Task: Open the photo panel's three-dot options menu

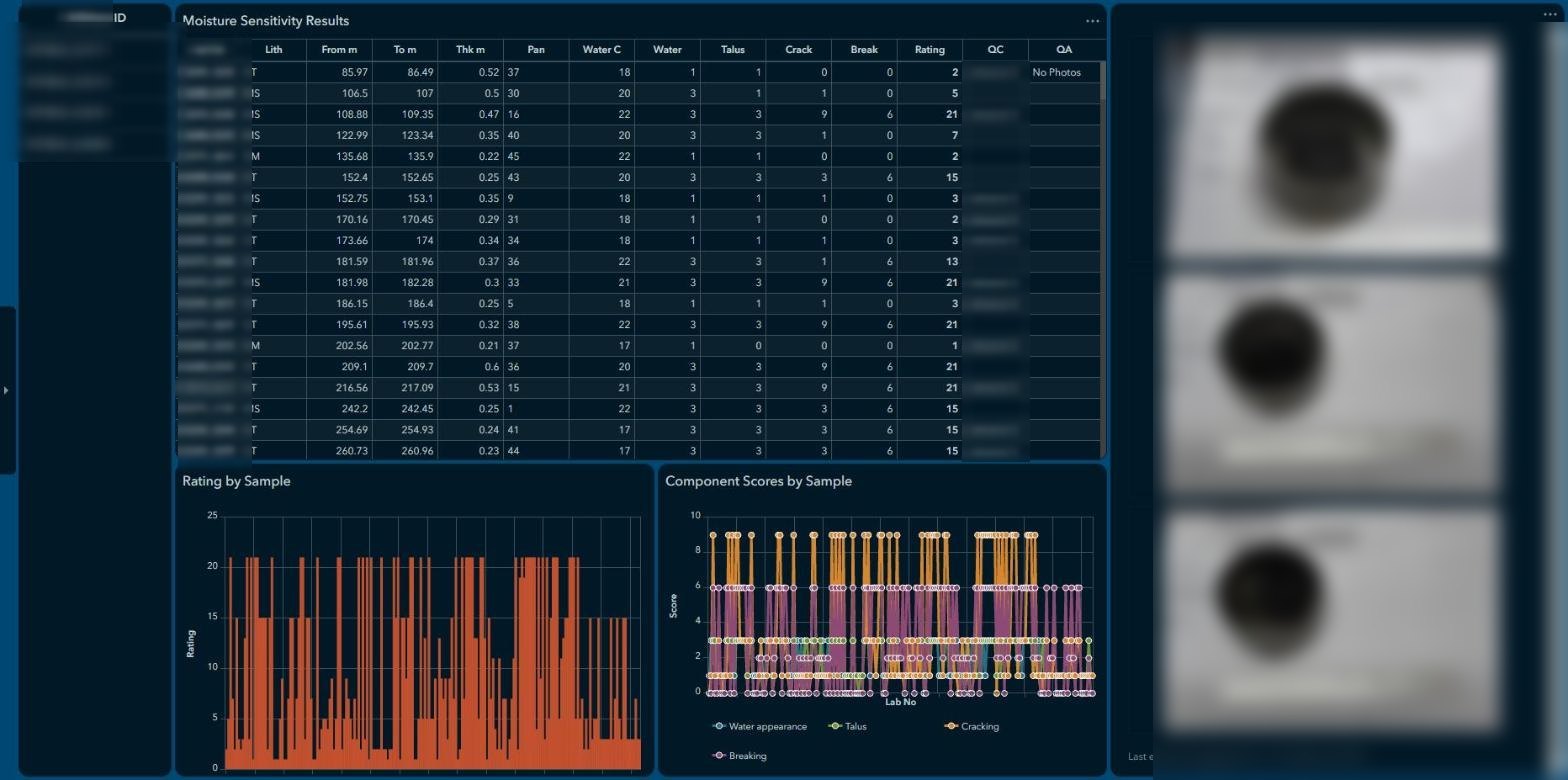Action: coord(1550,15)
